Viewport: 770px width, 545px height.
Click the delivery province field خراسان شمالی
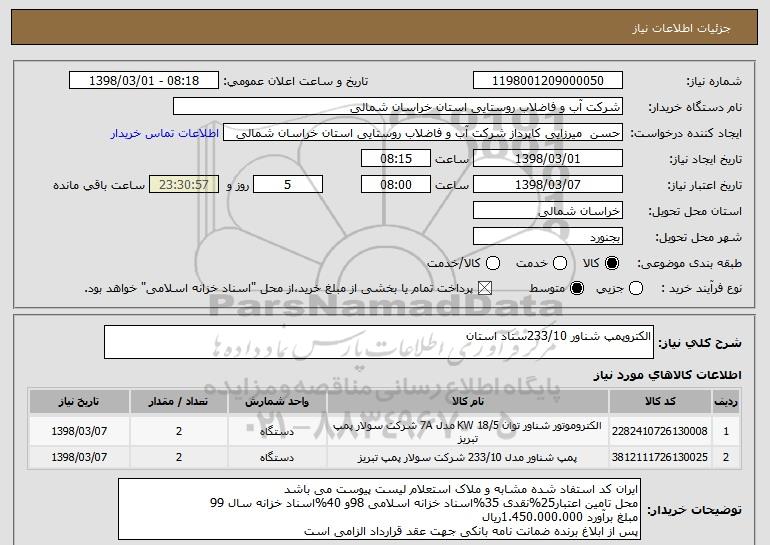pyautogui.click(x=548, y=211)
